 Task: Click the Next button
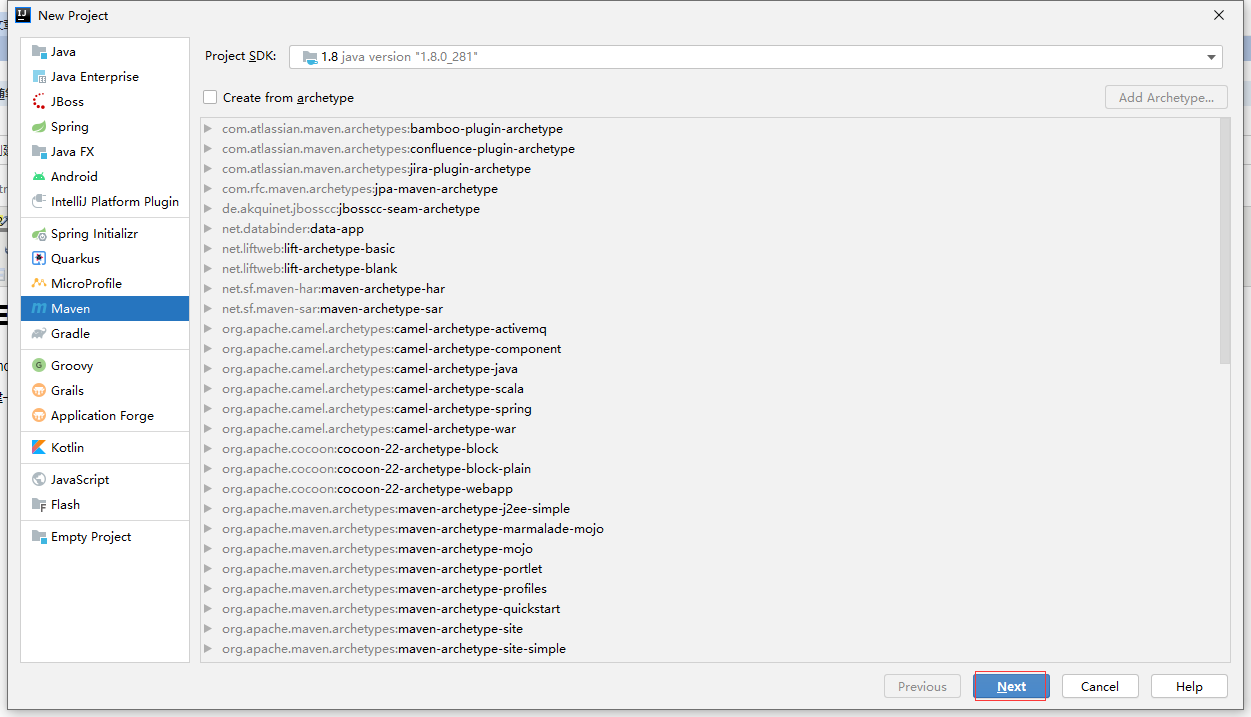click(1011, 686)
